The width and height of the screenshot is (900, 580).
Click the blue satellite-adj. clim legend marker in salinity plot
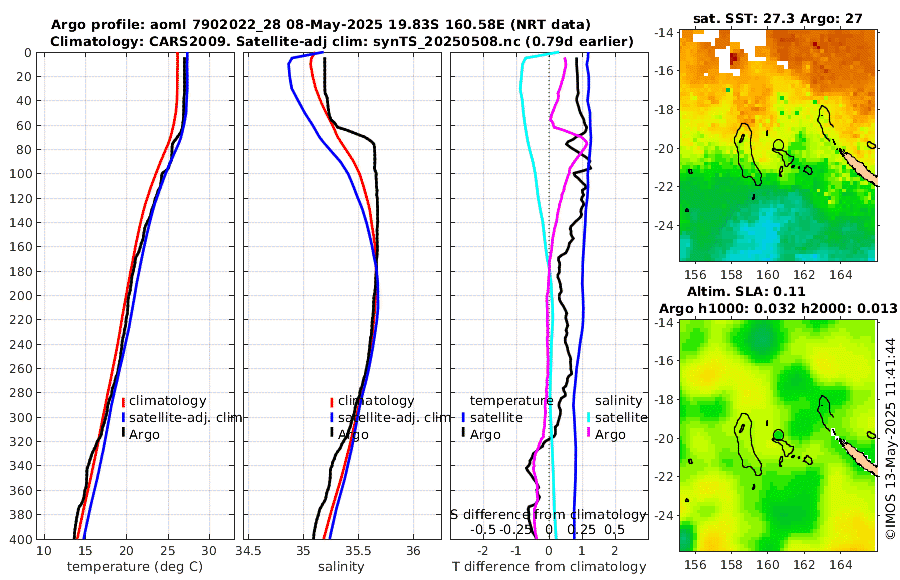pos(332,418)
